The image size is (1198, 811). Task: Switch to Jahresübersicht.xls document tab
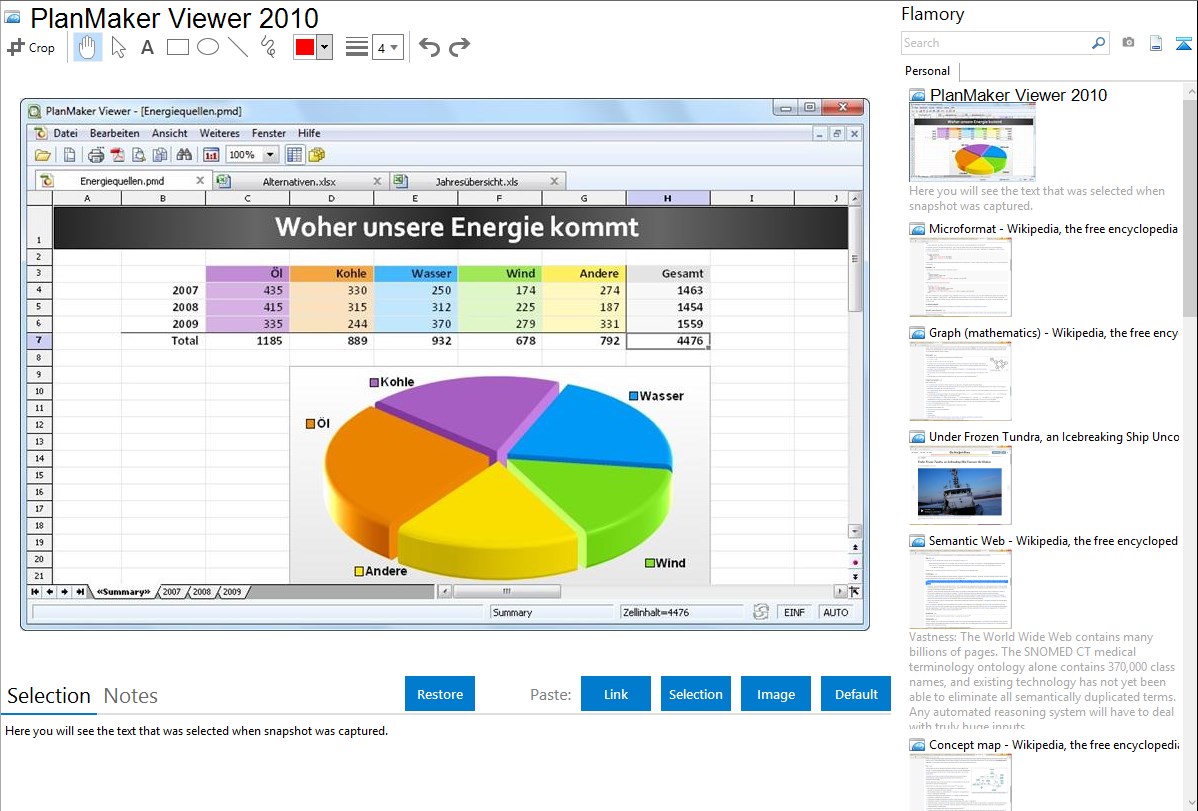[x=477, y=181]
